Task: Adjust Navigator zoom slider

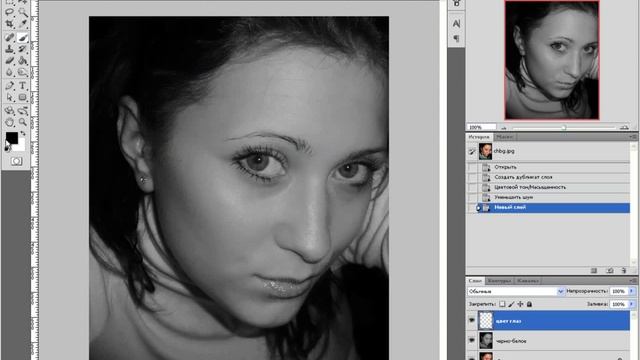Action: point(564,127)
